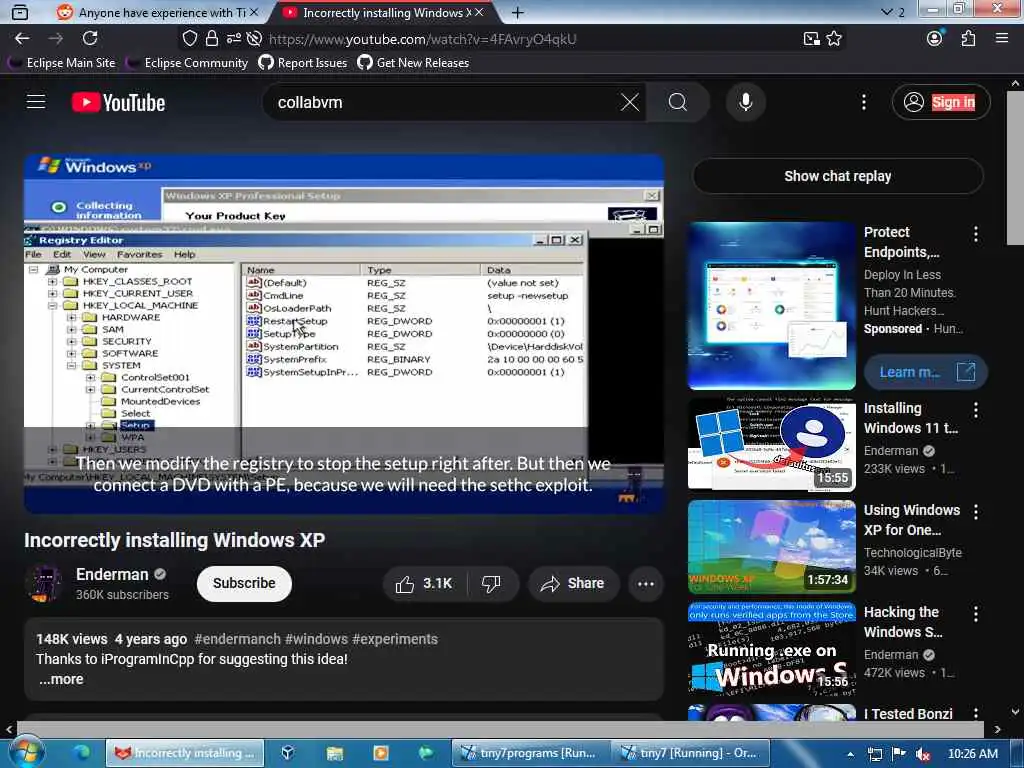Viewport: 1024px width, 768px height.
Task: Open options for Hacking the Windows S video
Action: [975, 613]
